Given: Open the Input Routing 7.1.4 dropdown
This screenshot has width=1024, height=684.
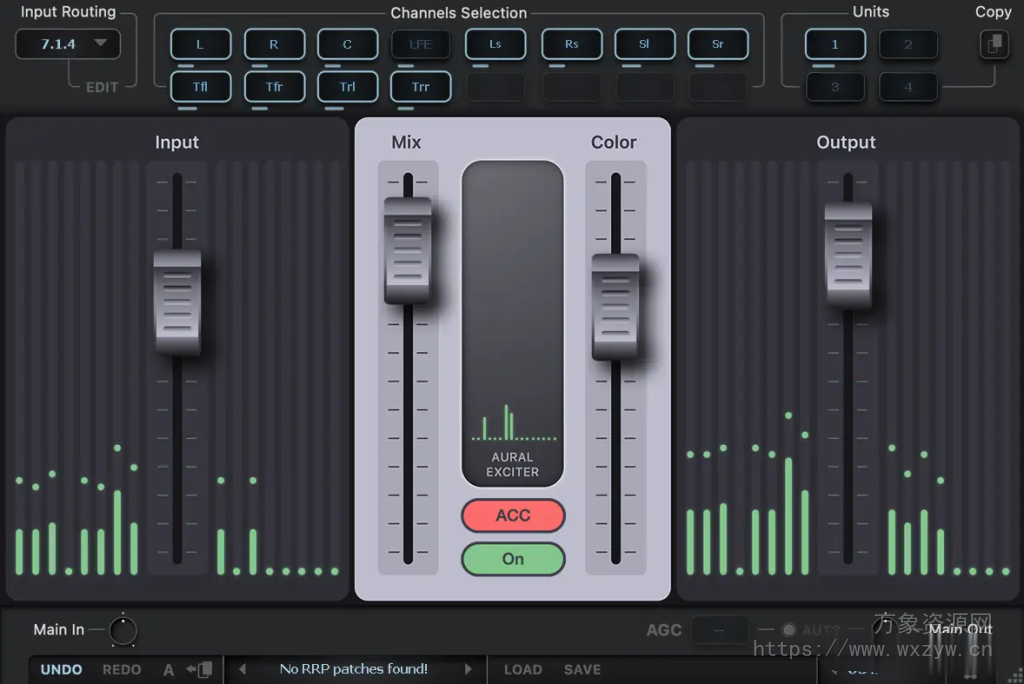Looking at the screenshot, I should coord(66,44).
